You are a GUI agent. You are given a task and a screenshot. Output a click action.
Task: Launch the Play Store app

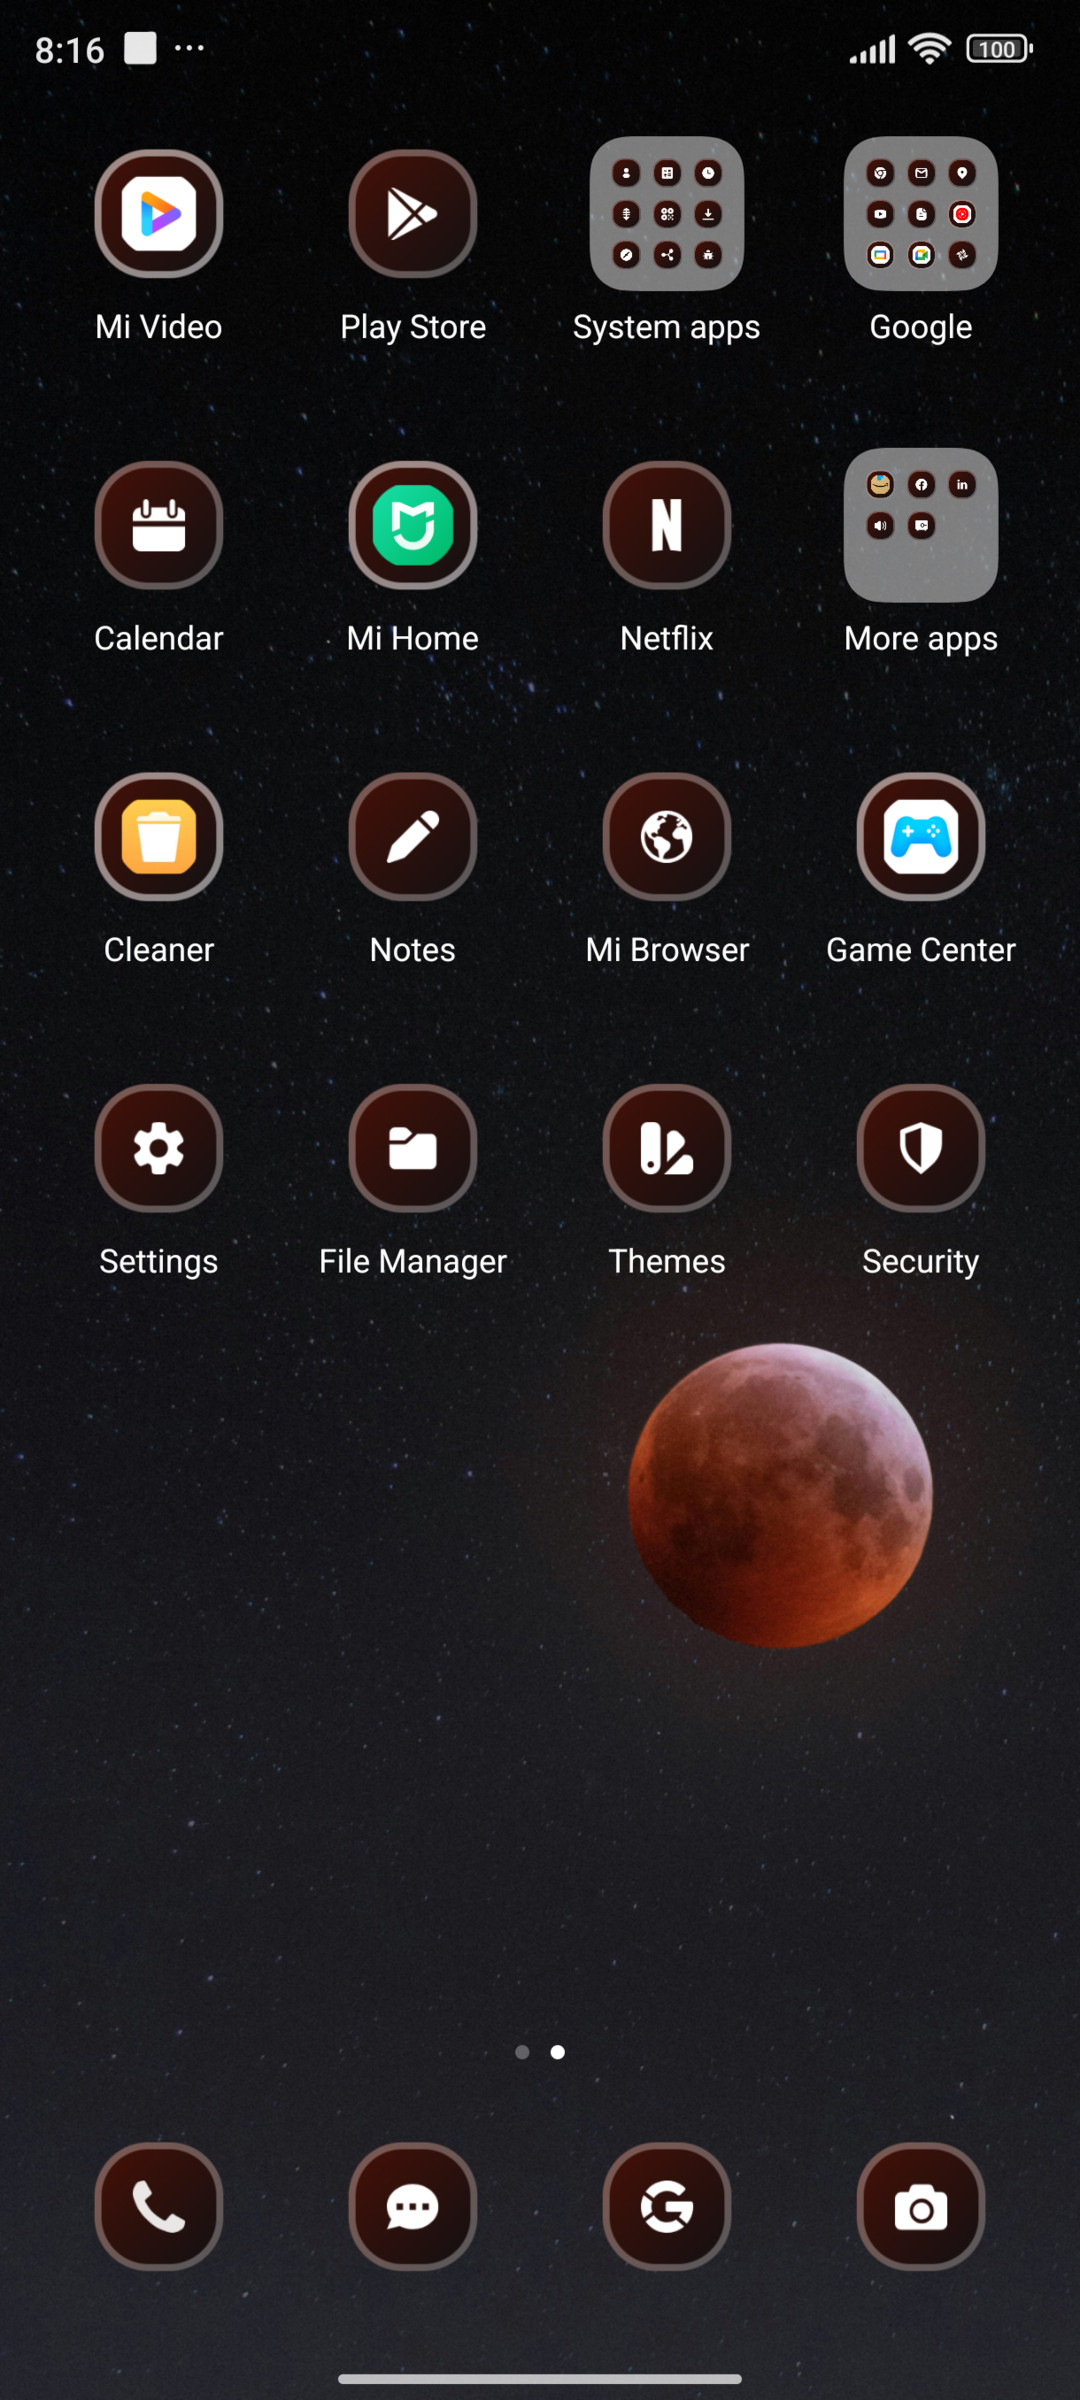coord(413,214)
